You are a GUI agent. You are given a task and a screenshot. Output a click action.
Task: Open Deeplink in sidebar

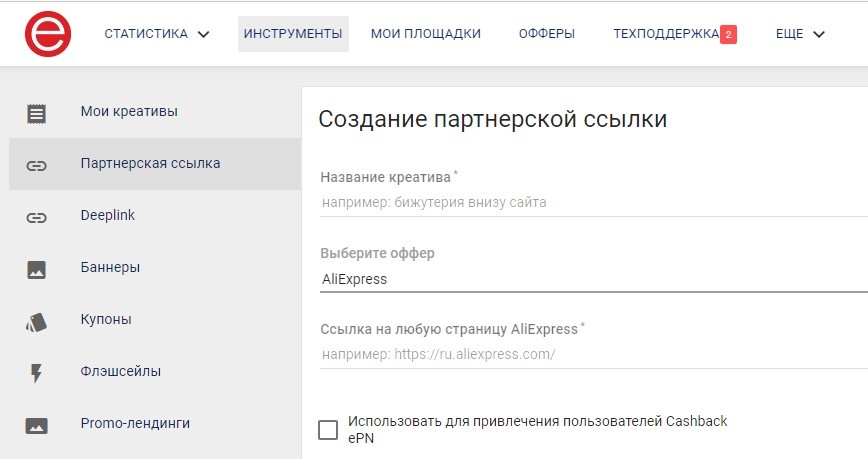(x=155, y=216)
